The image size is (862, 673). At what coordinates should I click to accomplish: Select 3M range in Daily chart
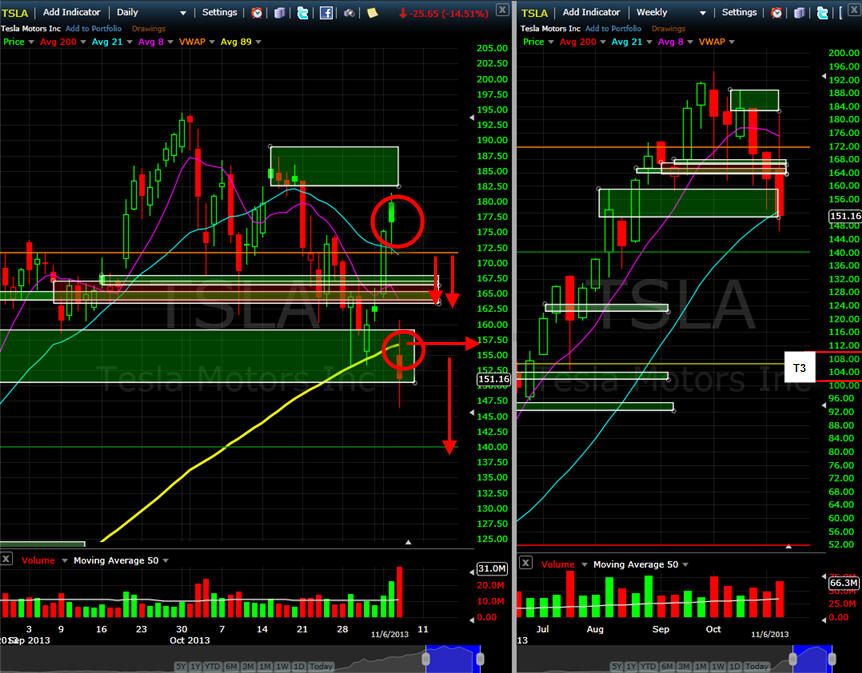(x=248, y=666)
